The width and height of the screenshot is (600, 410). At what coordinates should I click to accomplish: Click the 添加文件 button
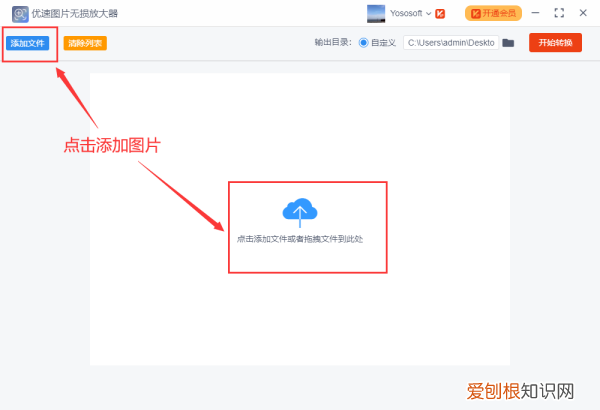28,43
